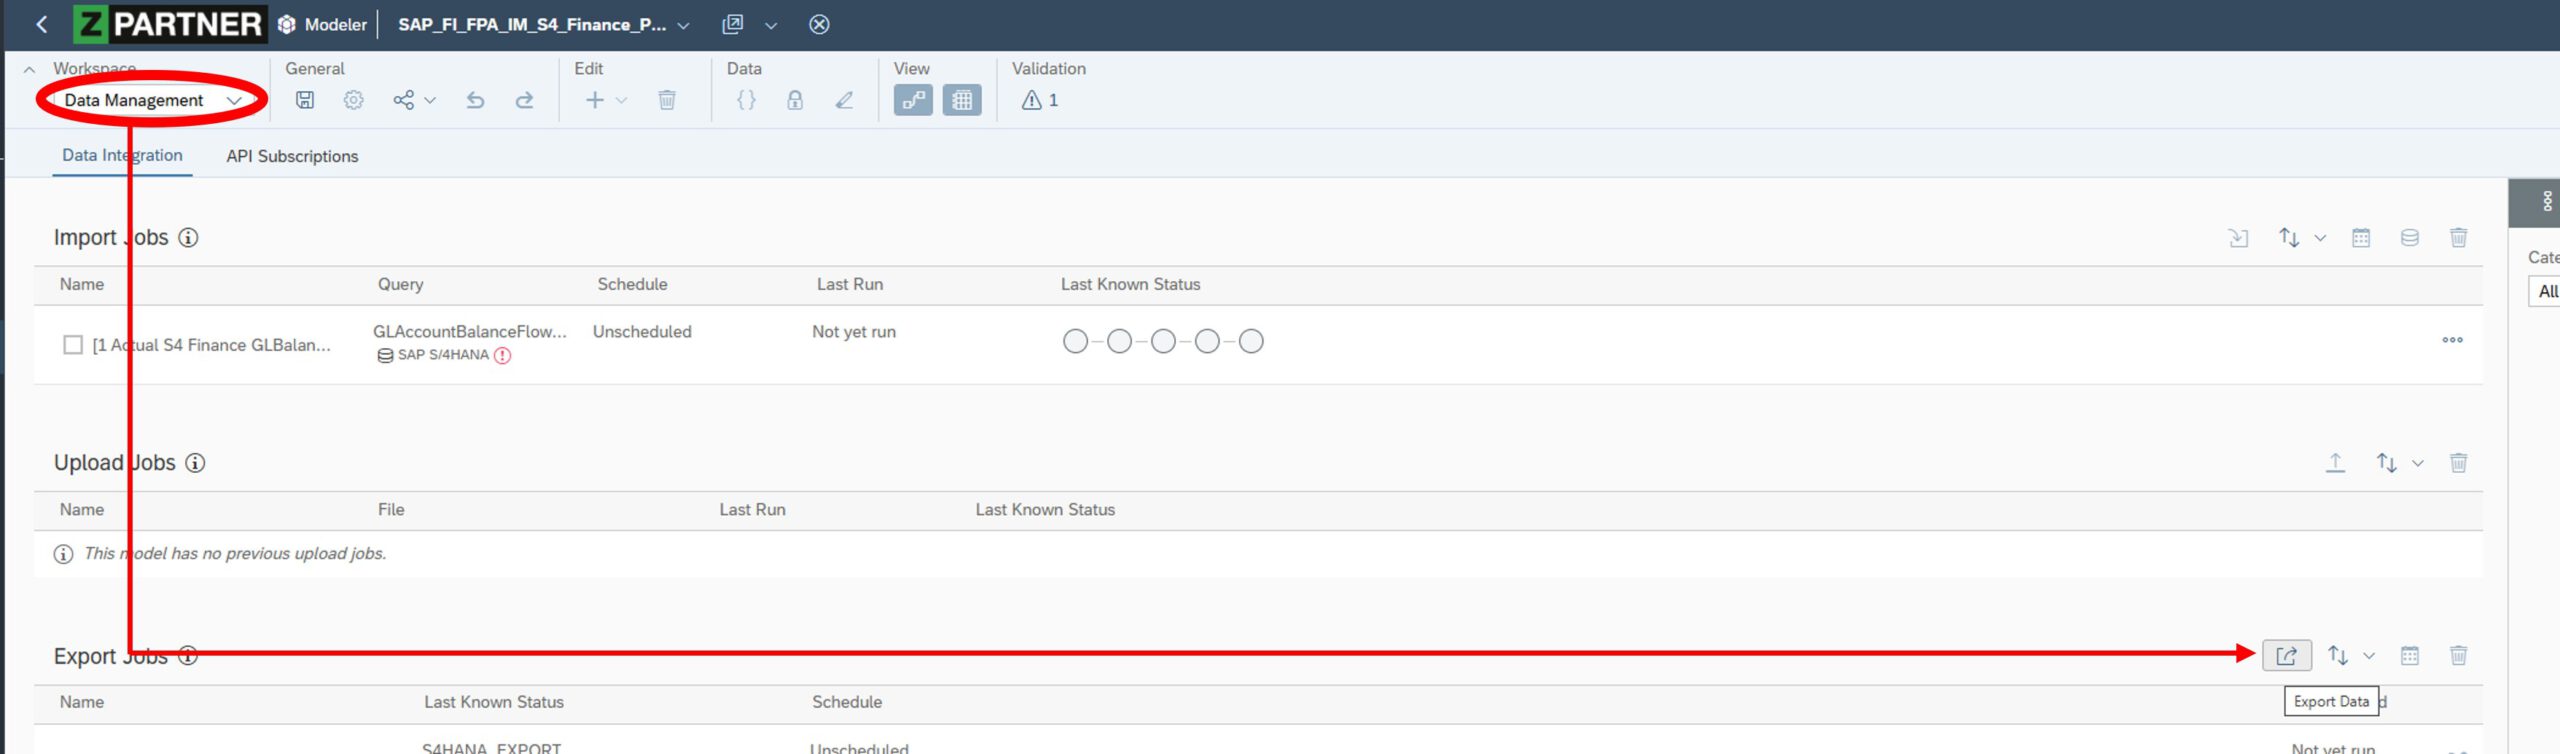Click the Upload Jobs trash icon
This screenshot has width=2560, height=754.
pyautogui.click(x=2459, y=463)
